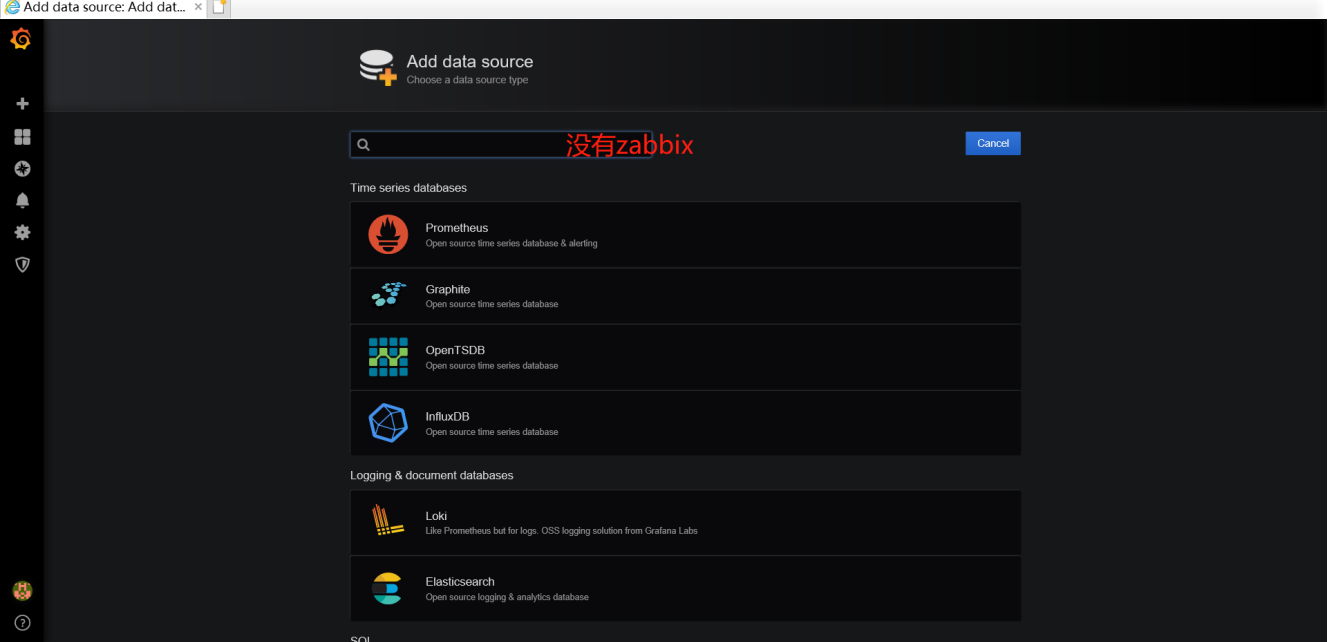The width and height of the screenshot is (1329, 642).
Task: Open the Alerting bell icon
Action: coord(22,200)
